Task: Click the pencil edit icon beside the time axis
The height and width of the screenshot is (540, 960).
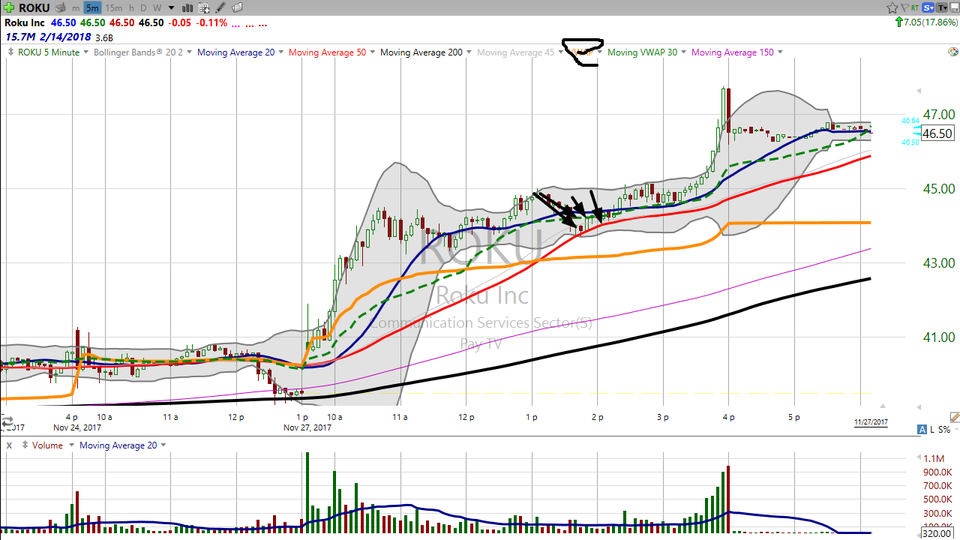Action: point(955,417)
